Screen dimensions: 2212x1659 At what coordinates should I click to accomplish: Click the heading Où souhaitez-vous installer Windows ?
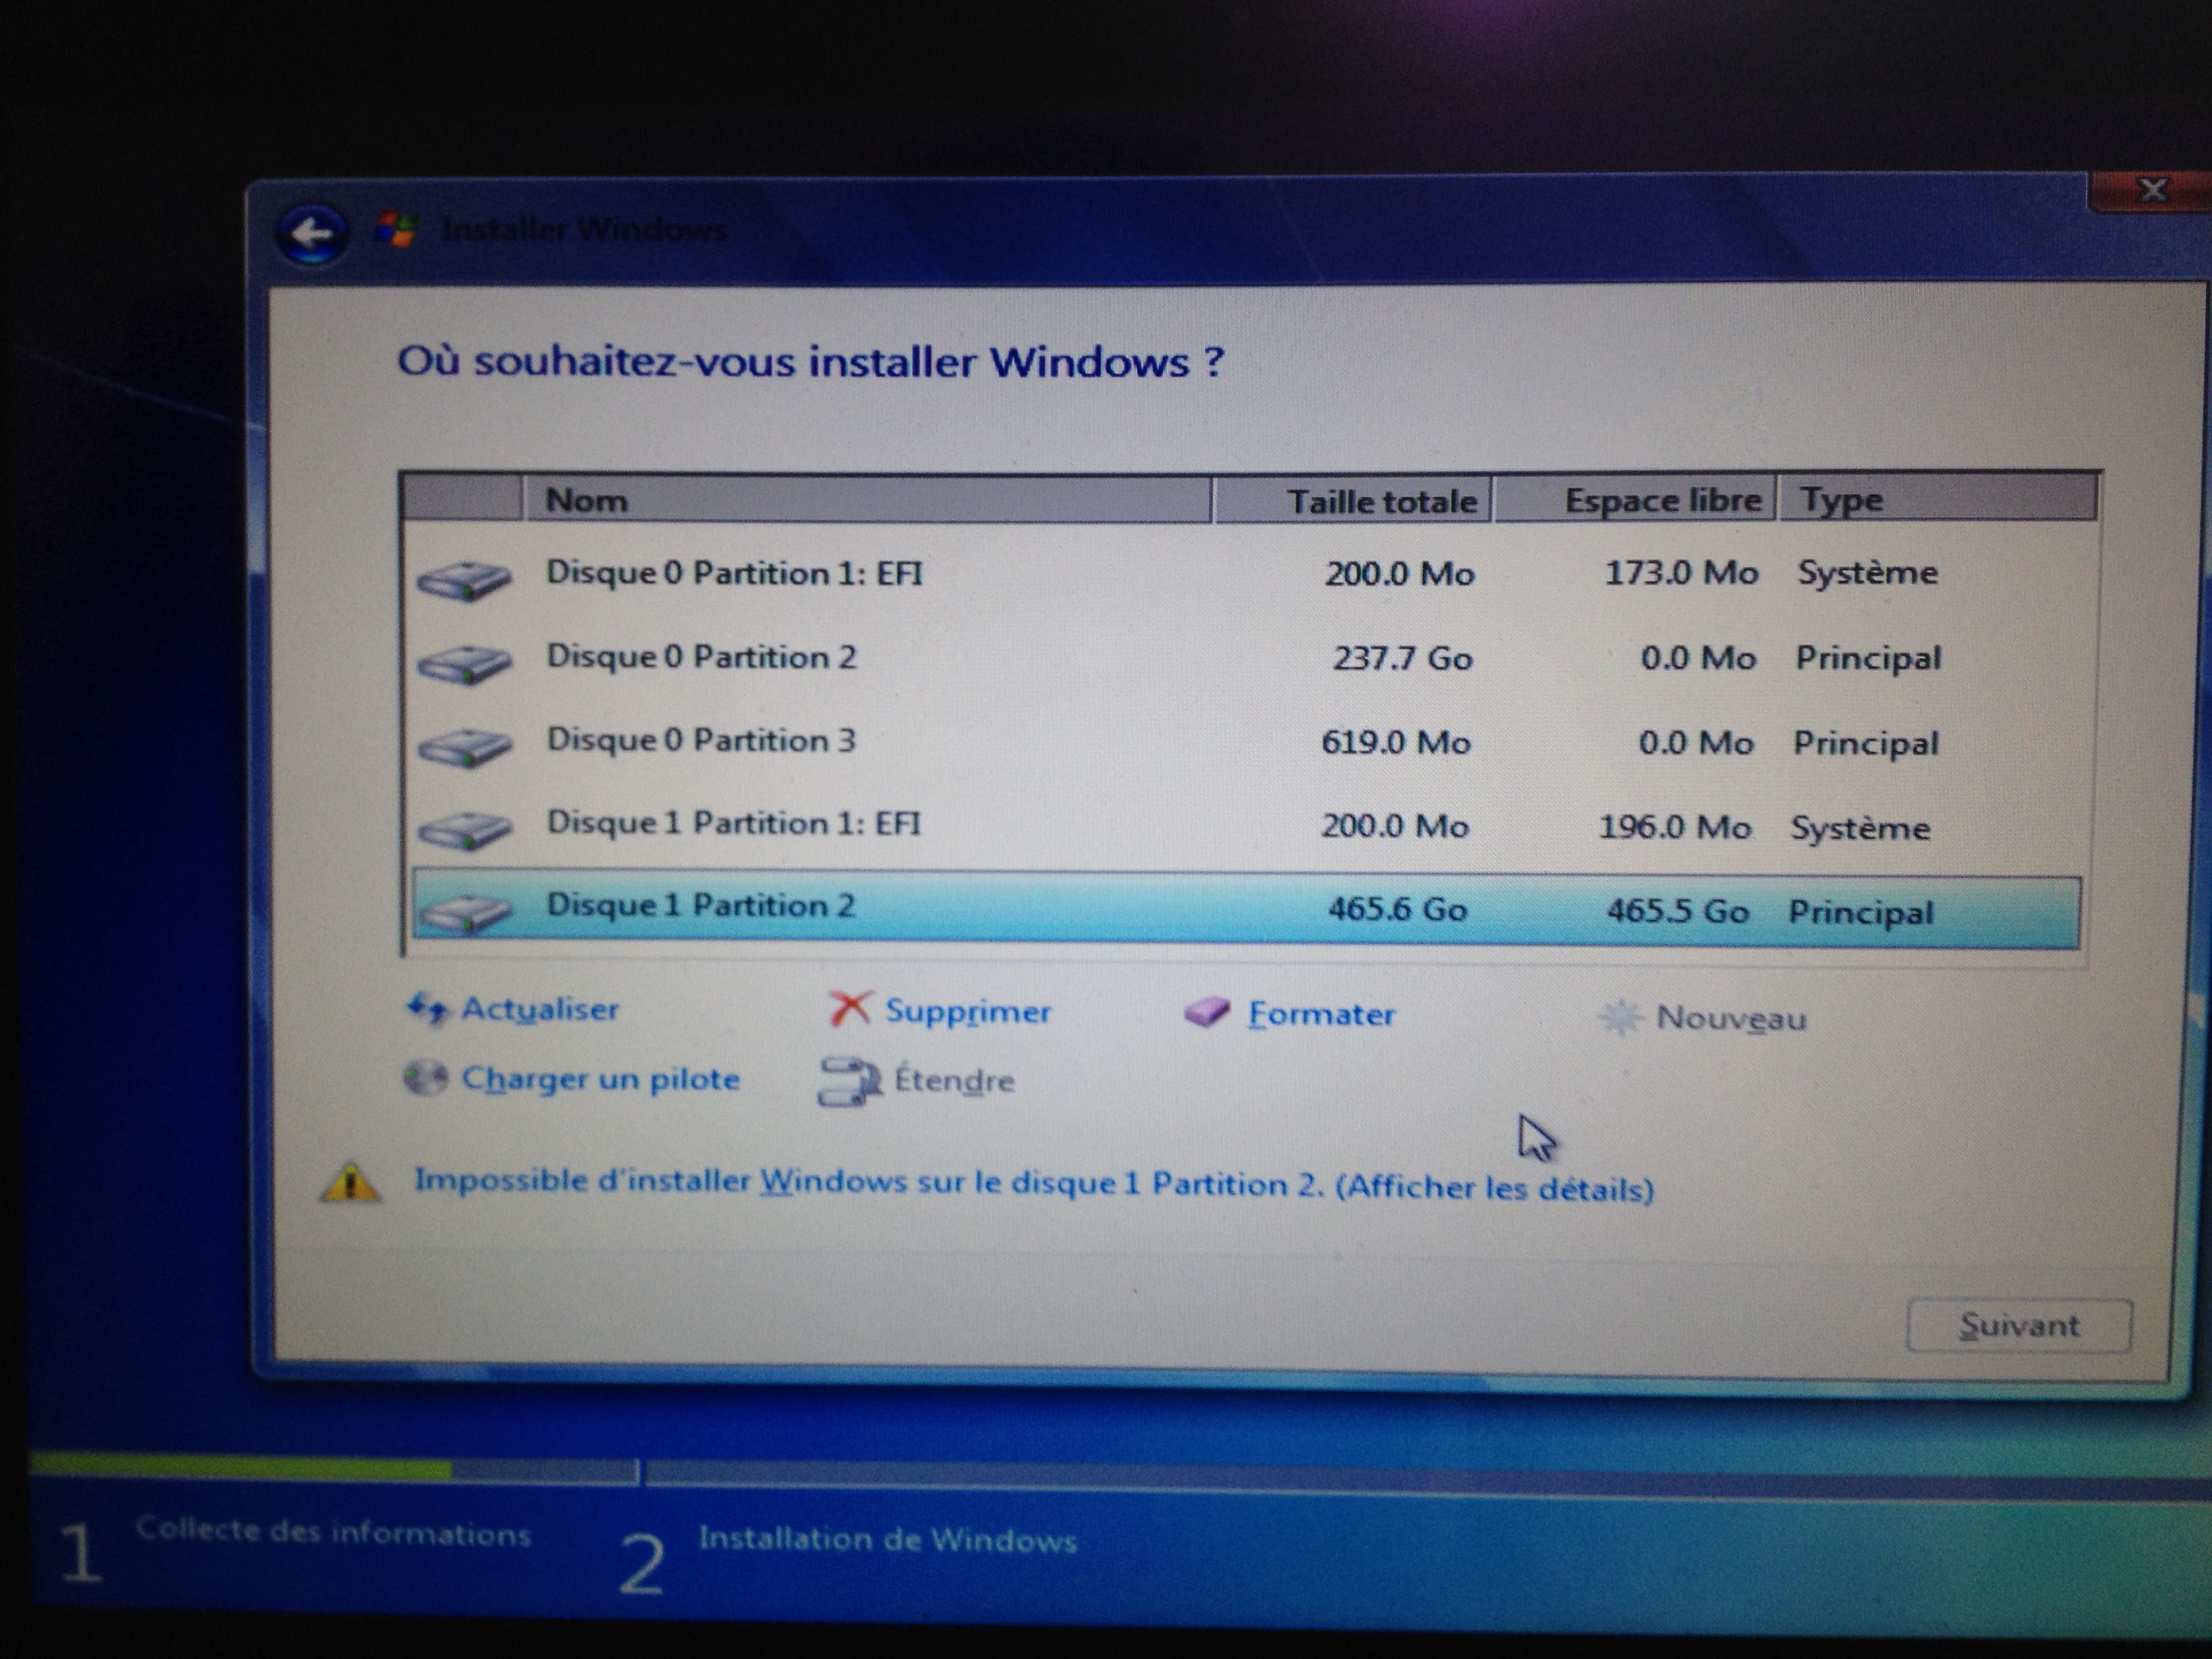pos(810,361)
